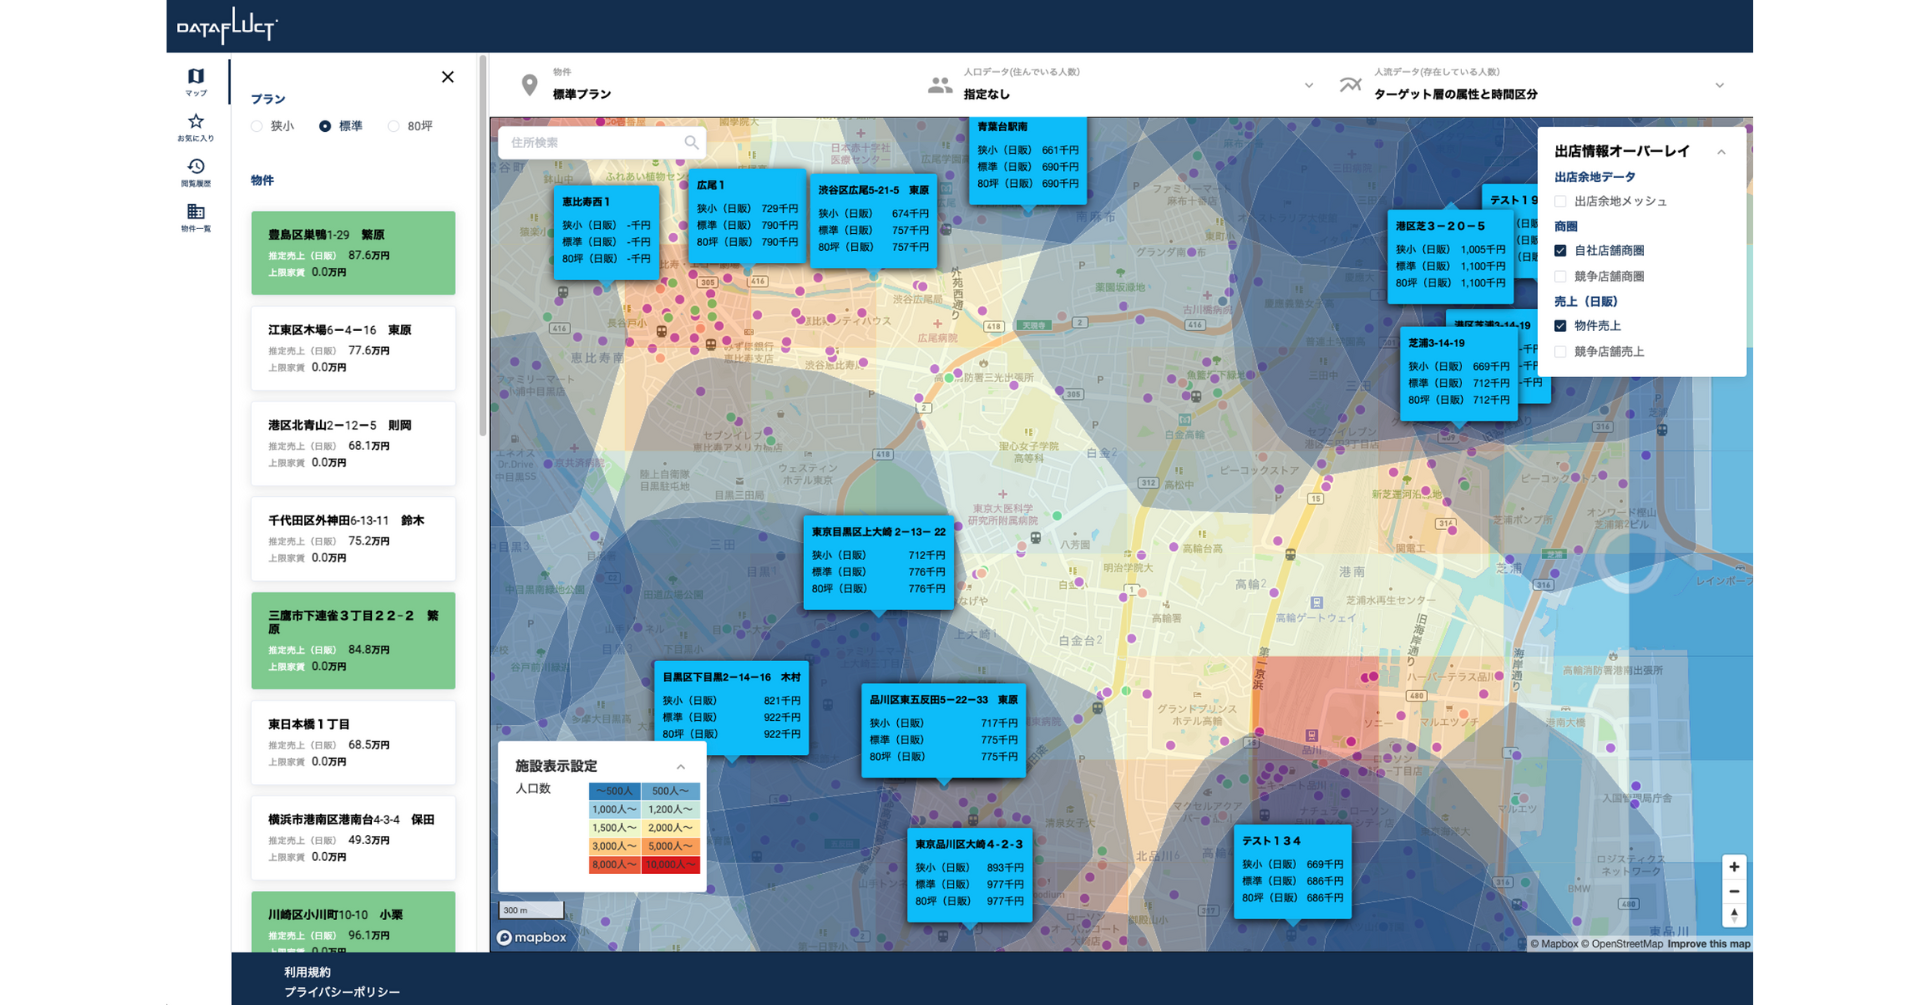The height and width of the screenshot is (1005, 1920).
Task: Open the 人流データ dropdown arrow
Action: (1720, 86)
